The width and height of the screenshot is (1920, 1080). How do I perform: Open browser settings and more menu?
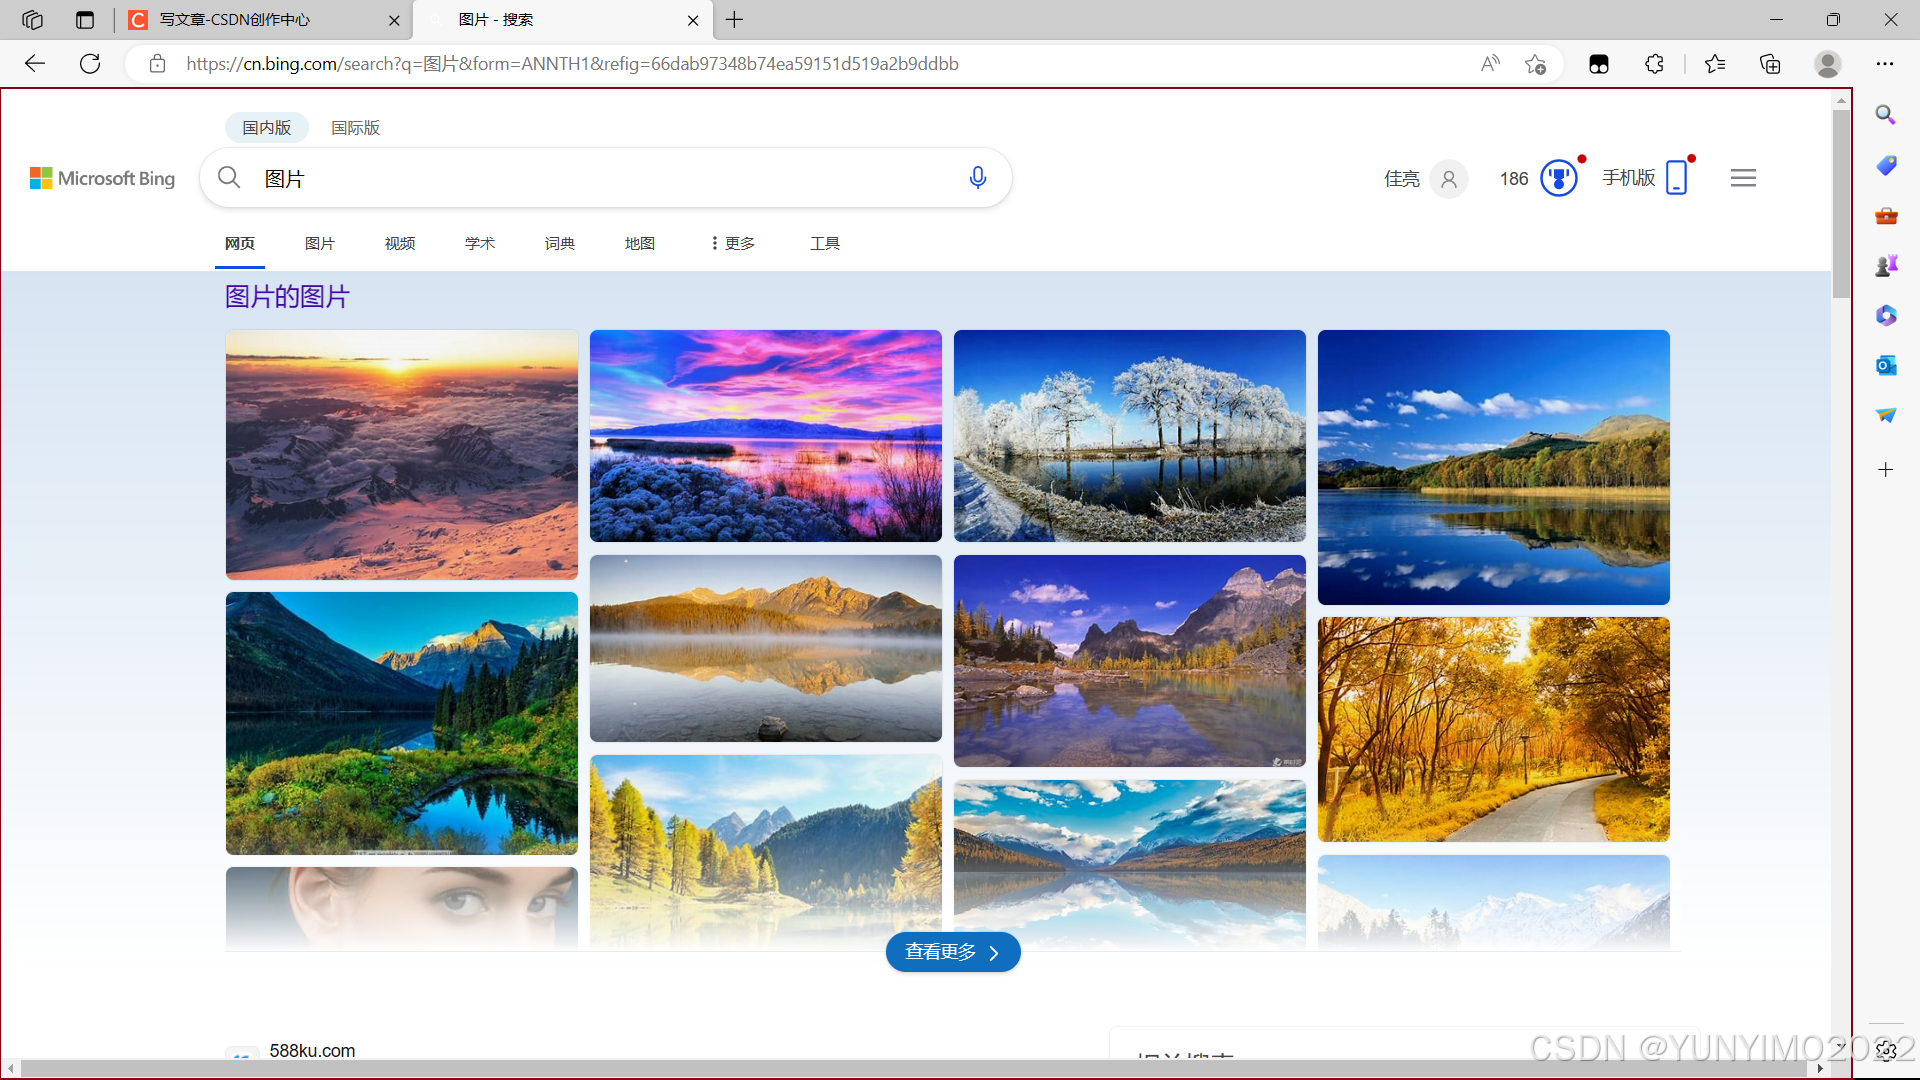click(1885, 64)
